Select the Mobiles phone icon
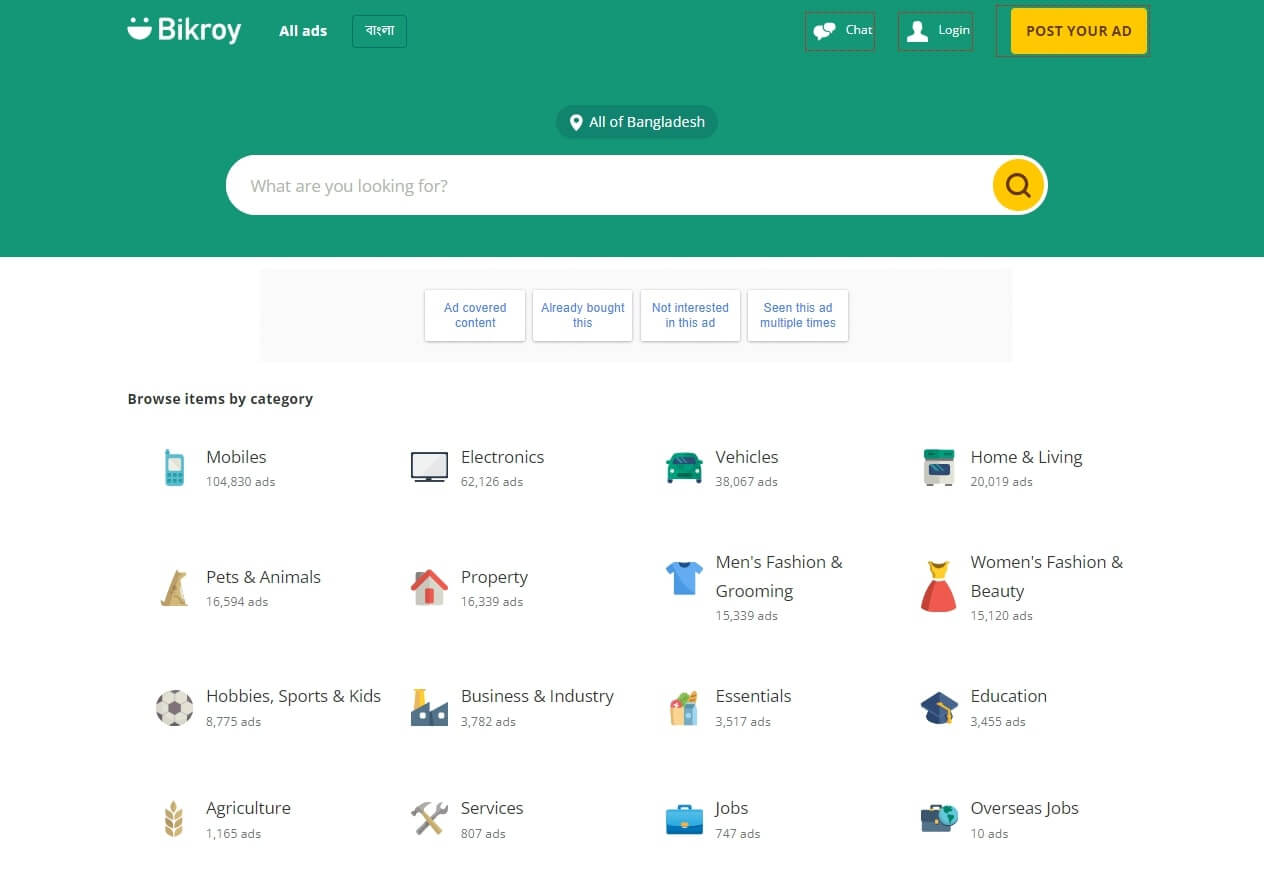The image size is (1264, 890). click(175, 467)
